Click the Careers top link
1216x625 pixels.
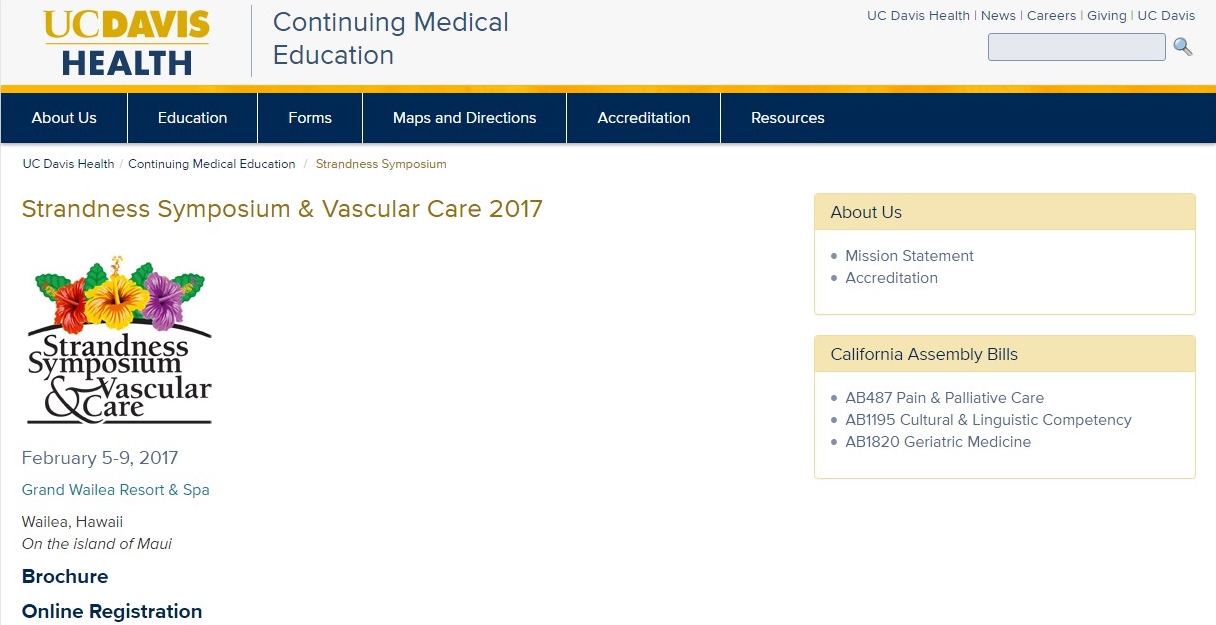1052,15
